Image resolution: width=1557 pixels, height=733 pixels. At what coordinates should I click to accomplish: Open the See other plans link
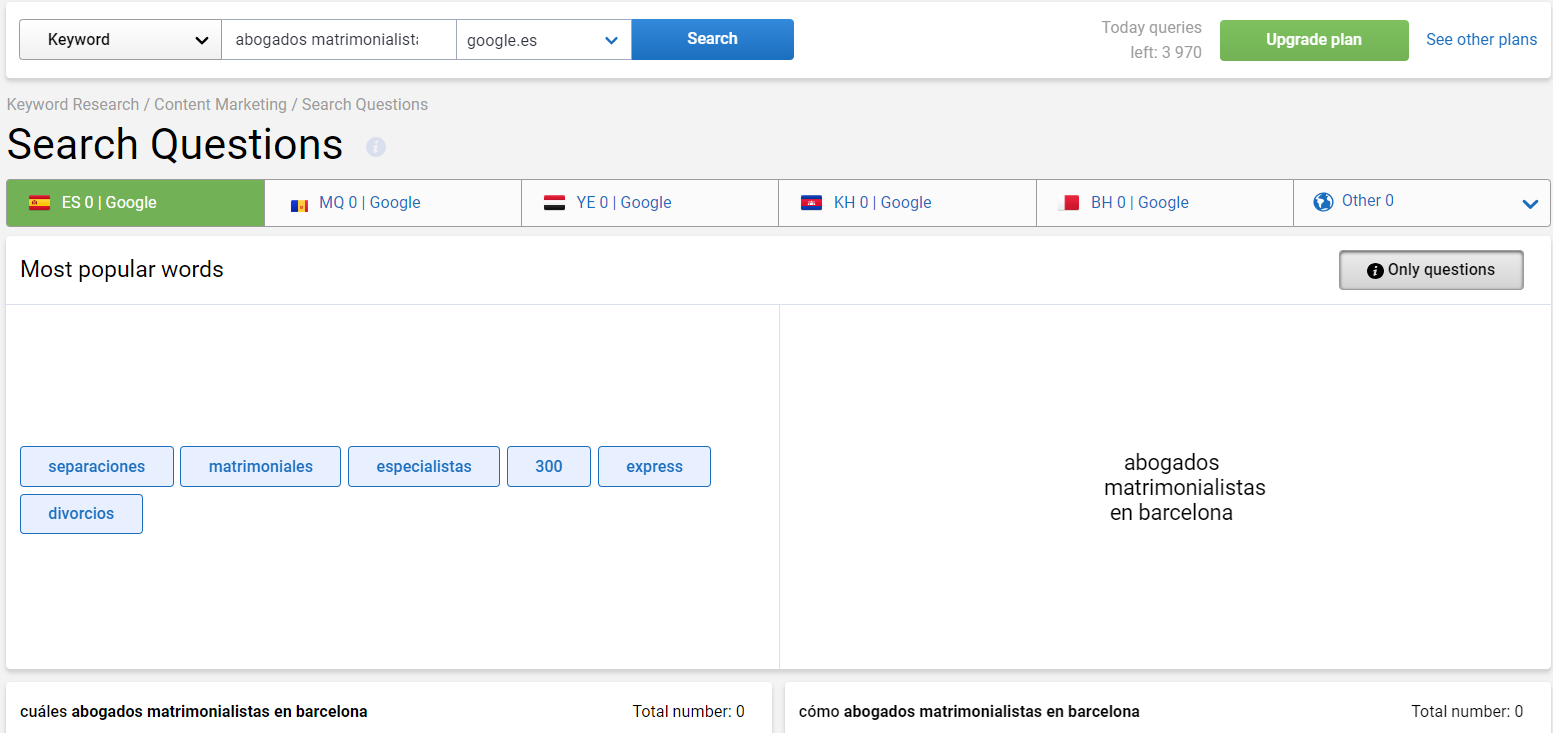[x=1482, y=39]
